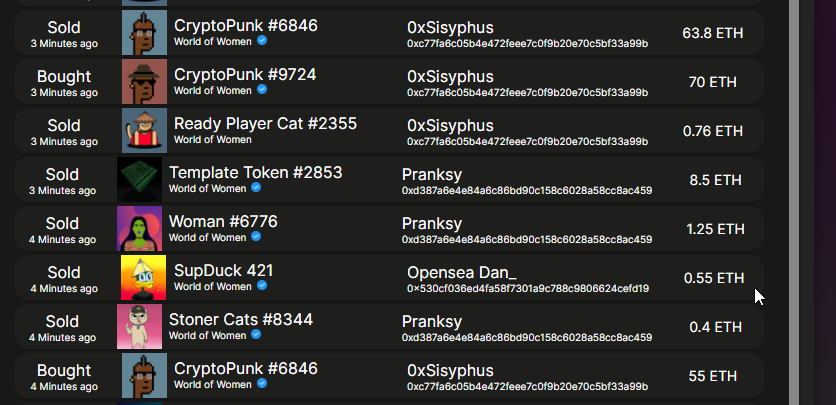Click wallet address in CryptoPunk #9724 row

click(x=528, y=93)
